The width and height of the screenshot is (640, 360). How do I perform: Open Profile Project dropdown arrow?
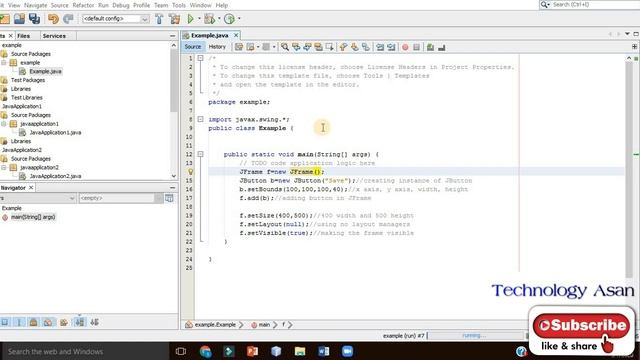(239, 19)
